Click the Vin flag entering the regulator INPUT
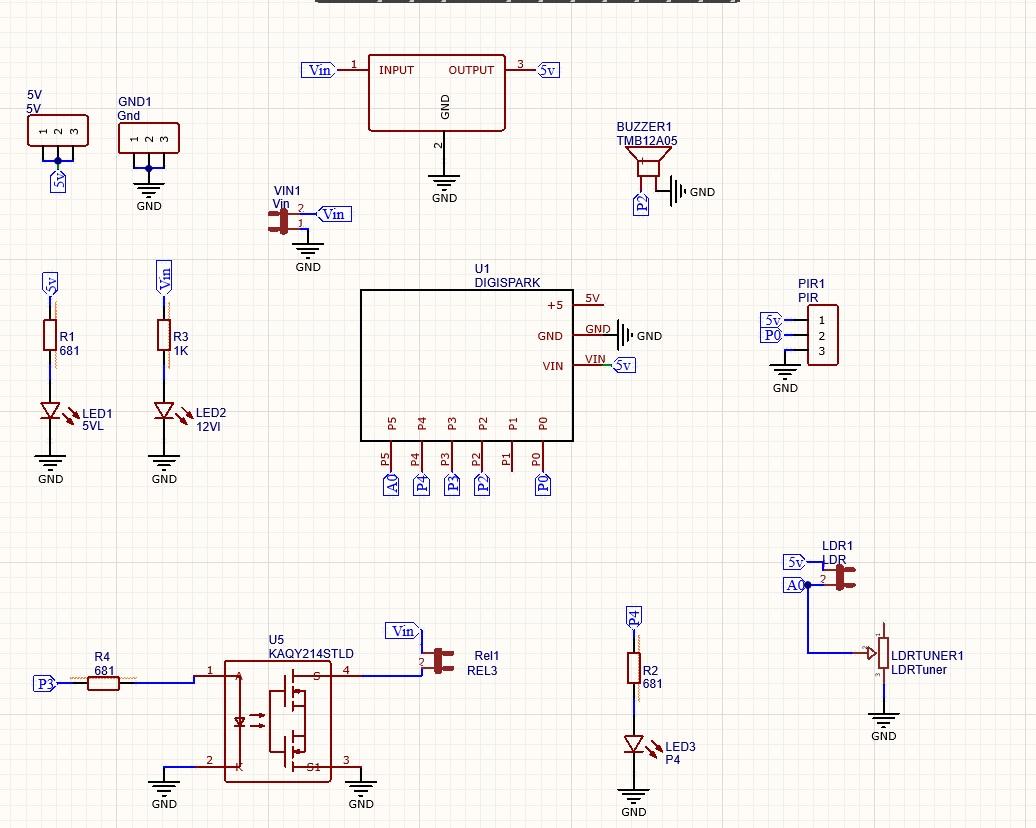1036x828 pixels. pos(320,70)
